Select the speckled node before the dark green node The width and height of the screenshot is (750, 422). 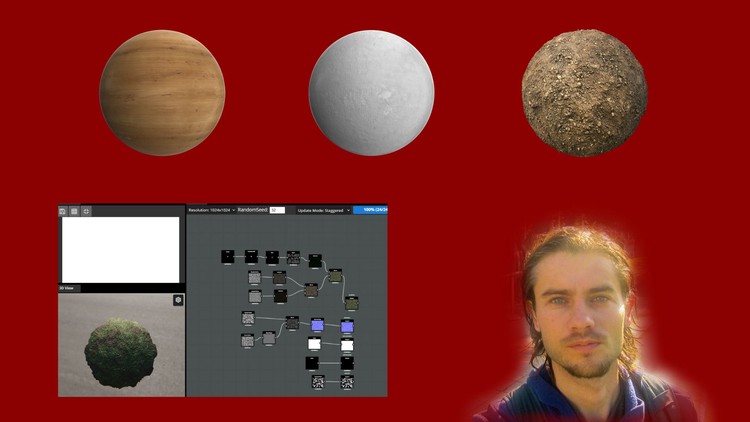[x=293, y=258]
